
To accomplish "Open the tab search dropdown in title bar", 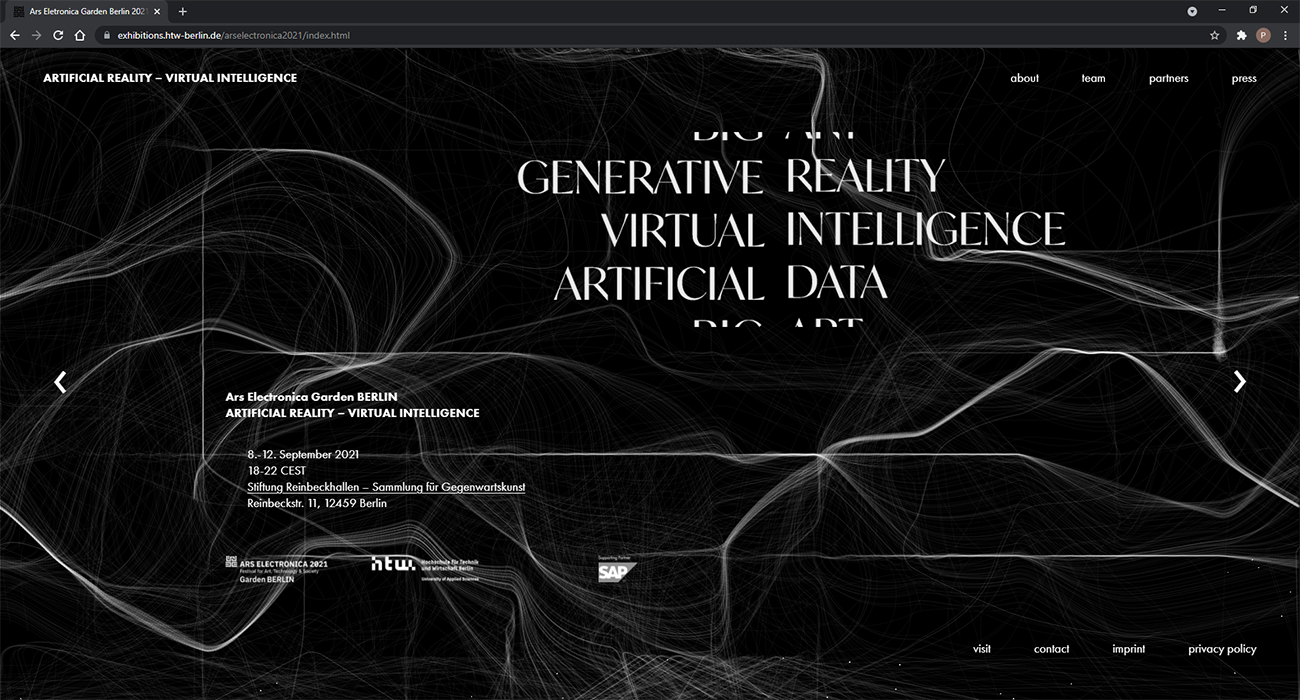I will [1192, 11].
